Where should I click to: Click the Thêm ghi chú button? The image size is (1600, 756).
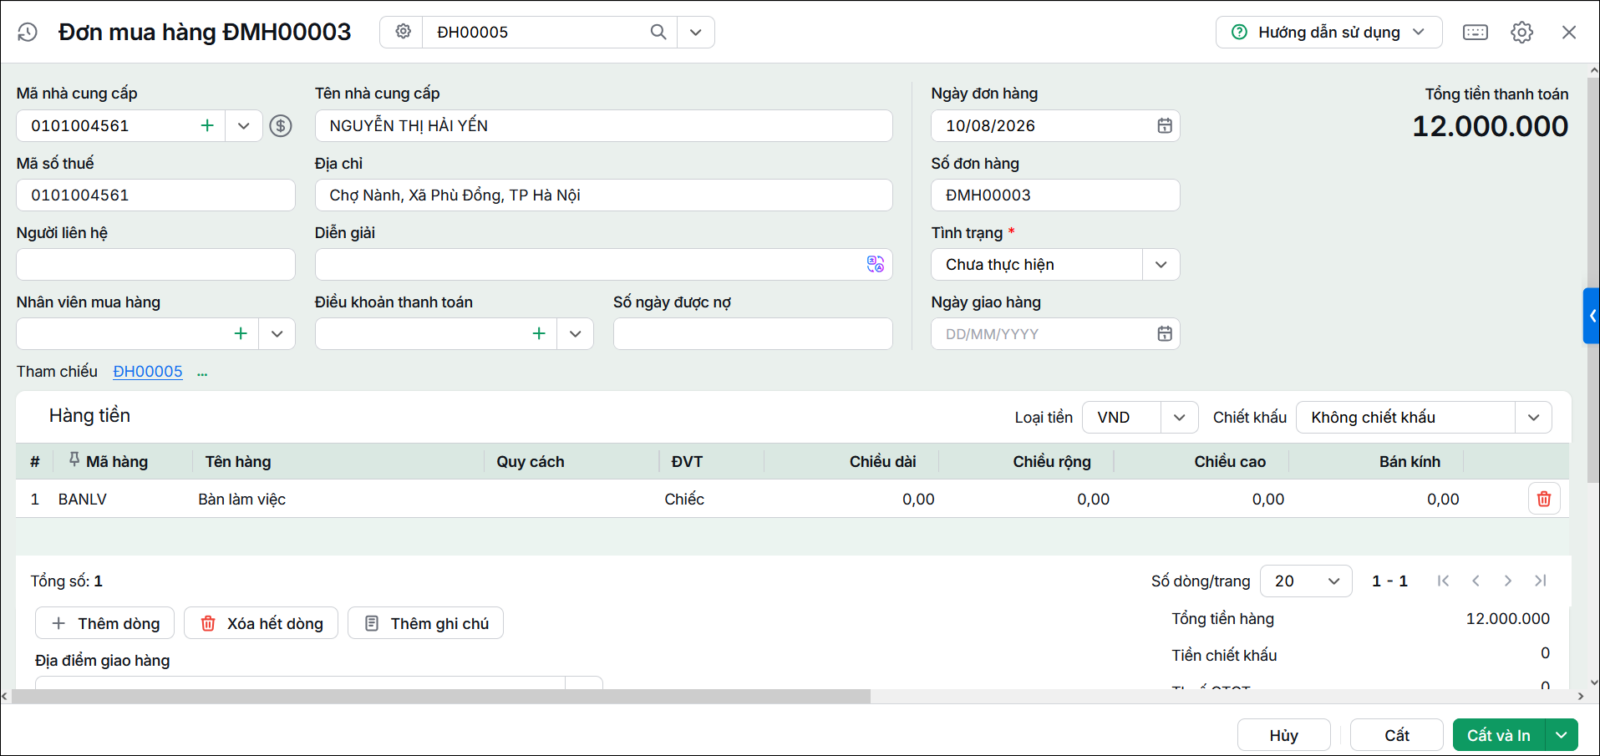point(426,623)
